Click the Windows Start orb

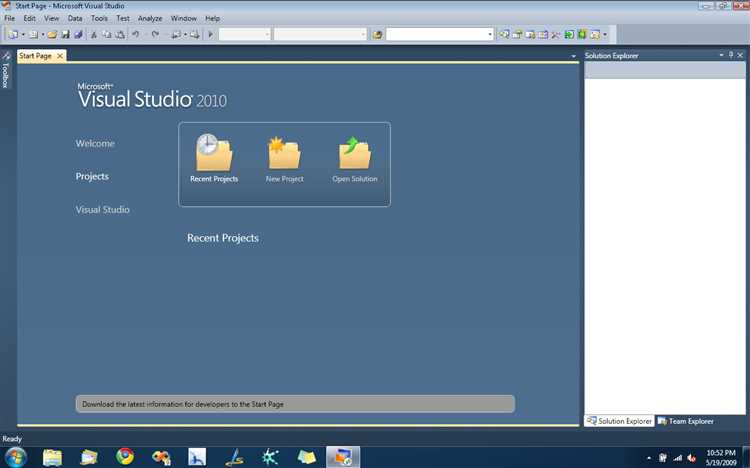point(15,457)
